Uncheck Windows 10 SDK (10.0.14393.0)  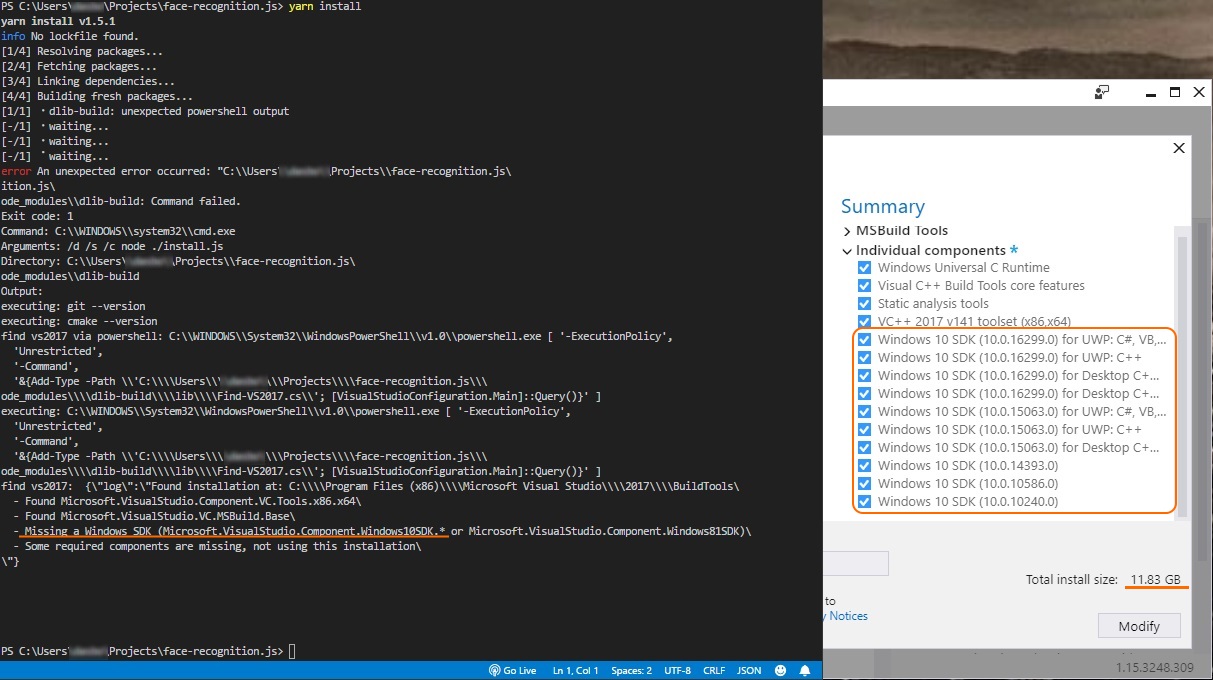coord(864,465)
